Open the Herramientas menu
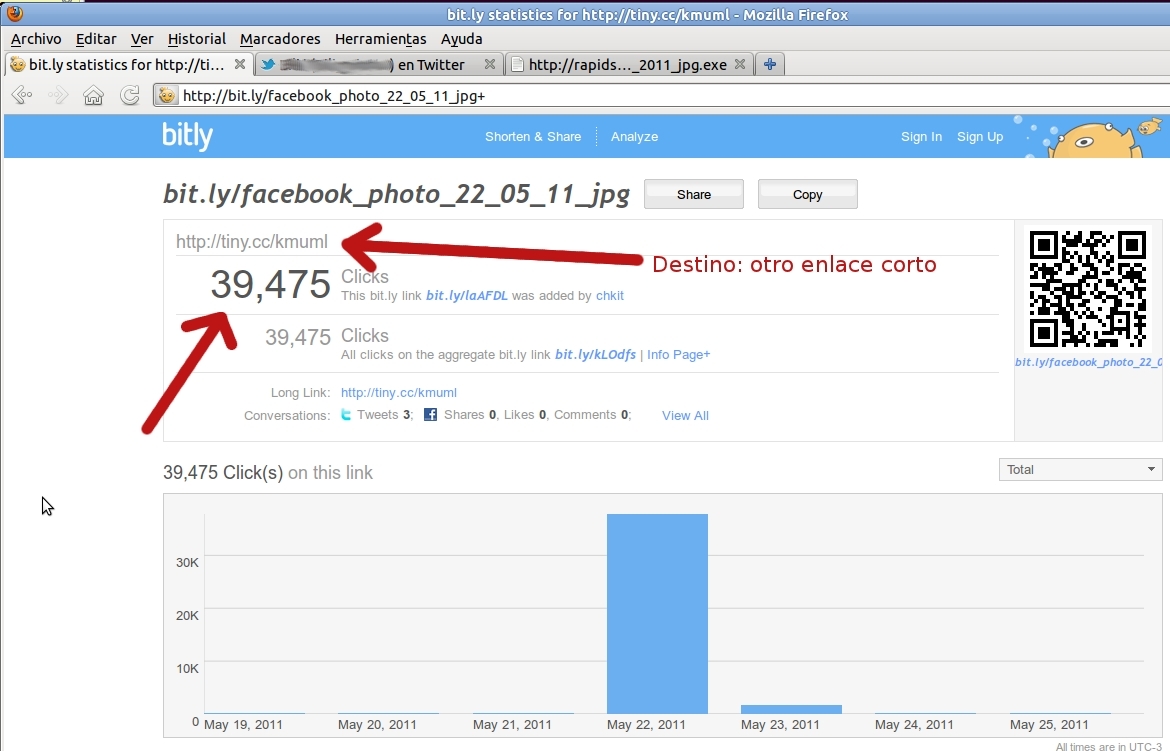Viewport: 1170px width, 751px height. (381, 39)
